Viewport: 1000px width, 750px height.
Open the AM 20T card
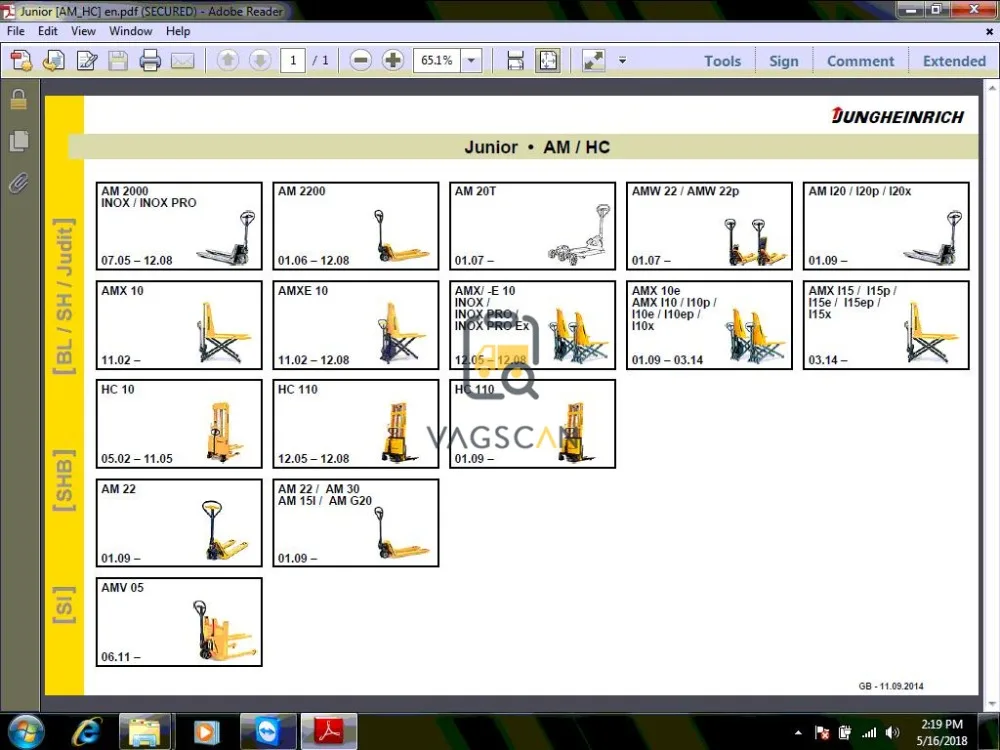(533, 226)
